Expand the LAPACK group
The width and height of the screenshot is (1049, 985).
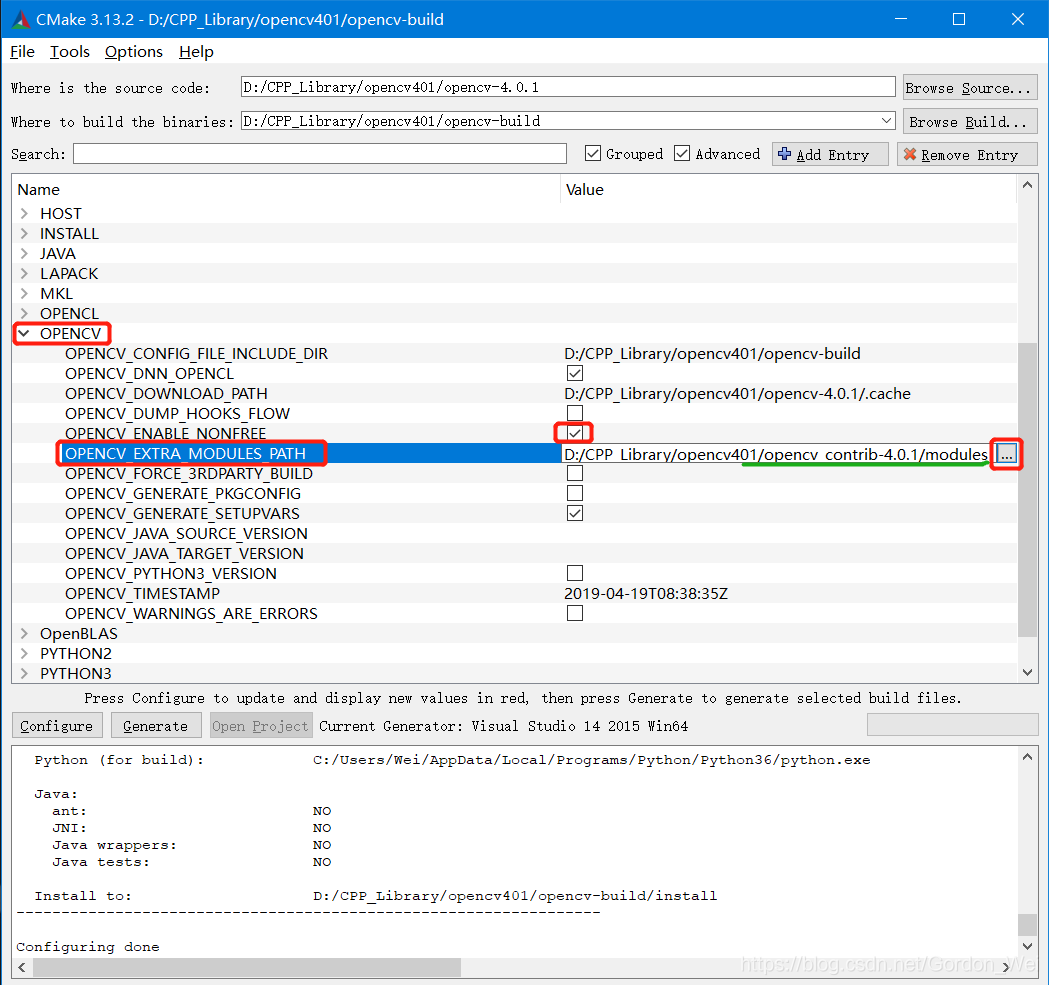23,273
